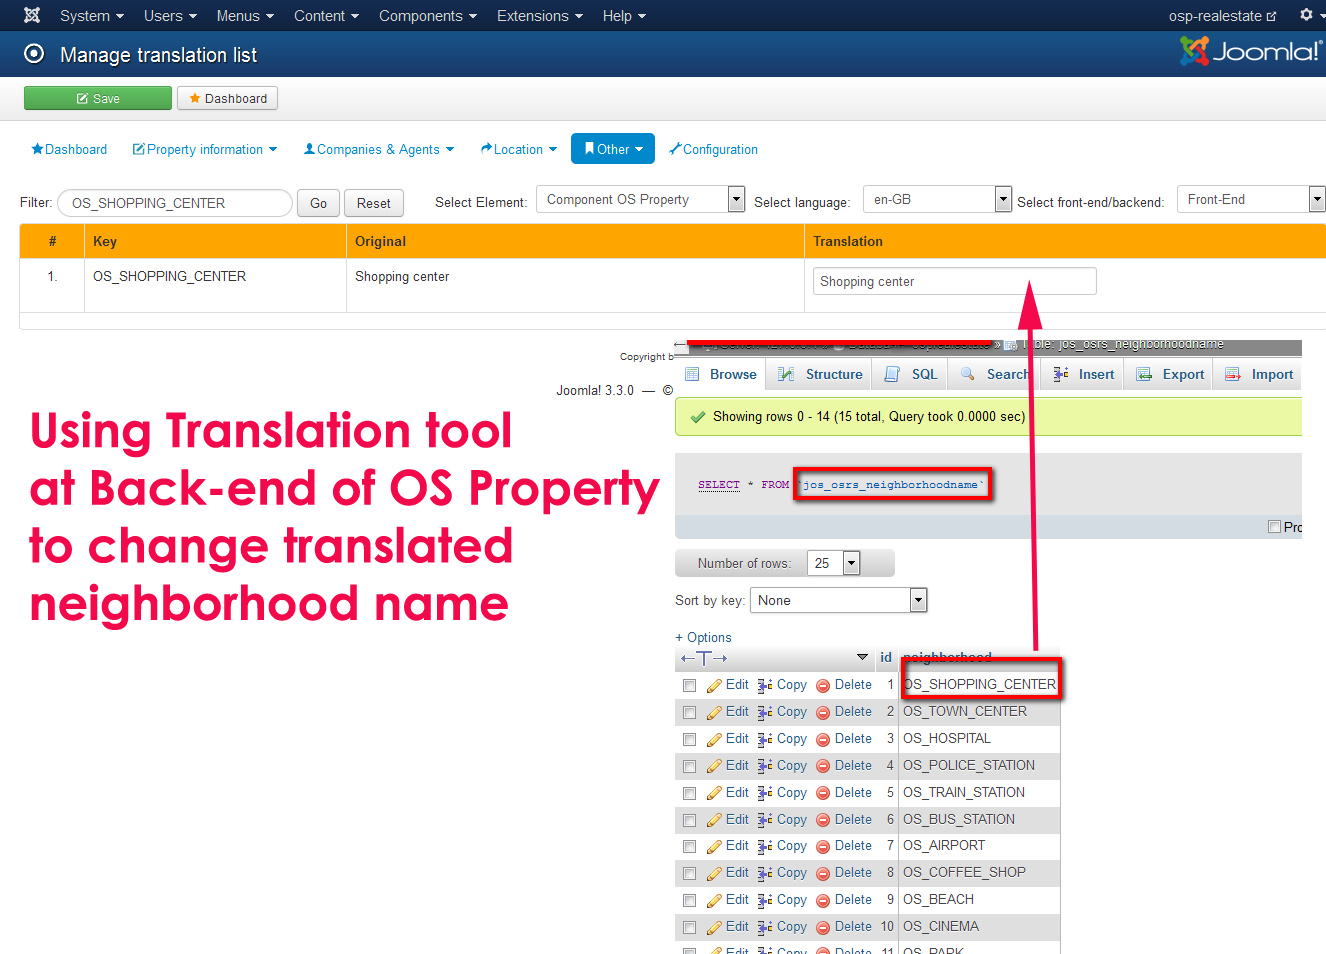Sort by the id column header

coord(886,657)
